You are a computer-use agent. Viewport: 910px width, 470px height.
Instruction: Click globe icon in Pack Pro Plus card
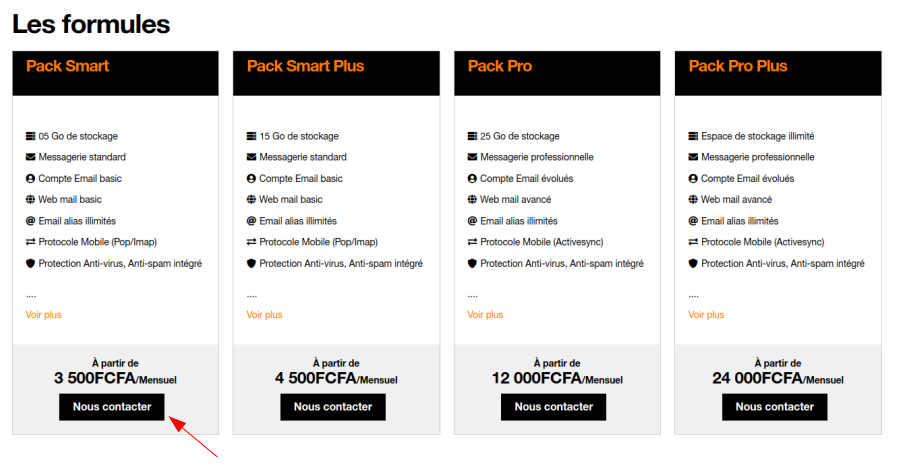pyautogui.click(x=693, y=200)
